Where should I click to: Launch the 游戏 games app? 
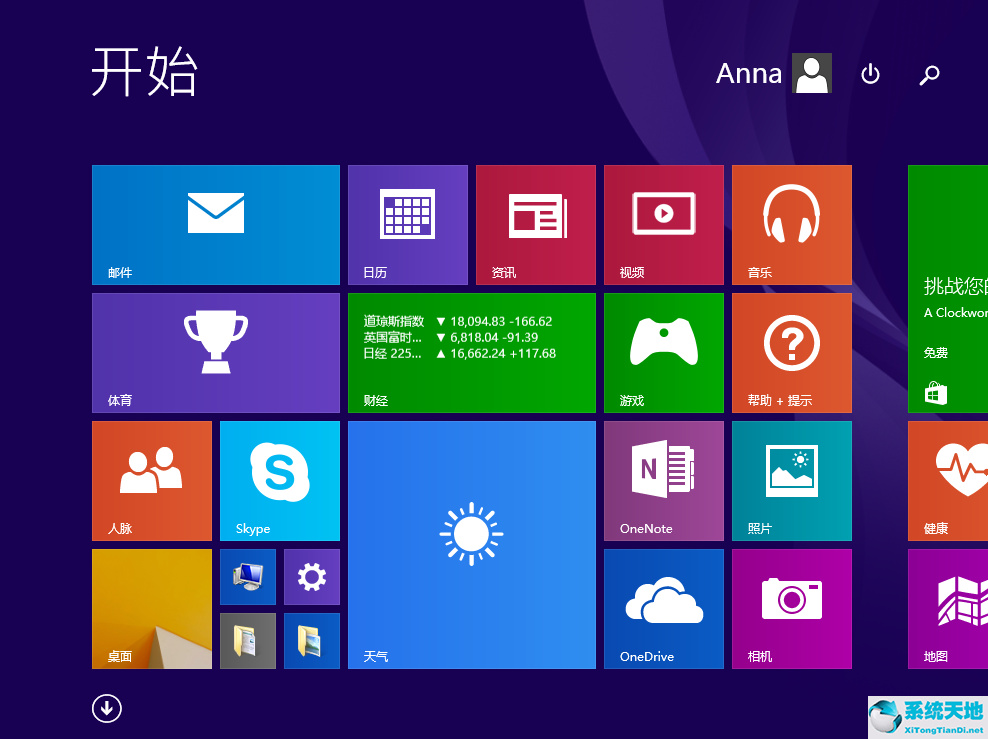(663, 352)
